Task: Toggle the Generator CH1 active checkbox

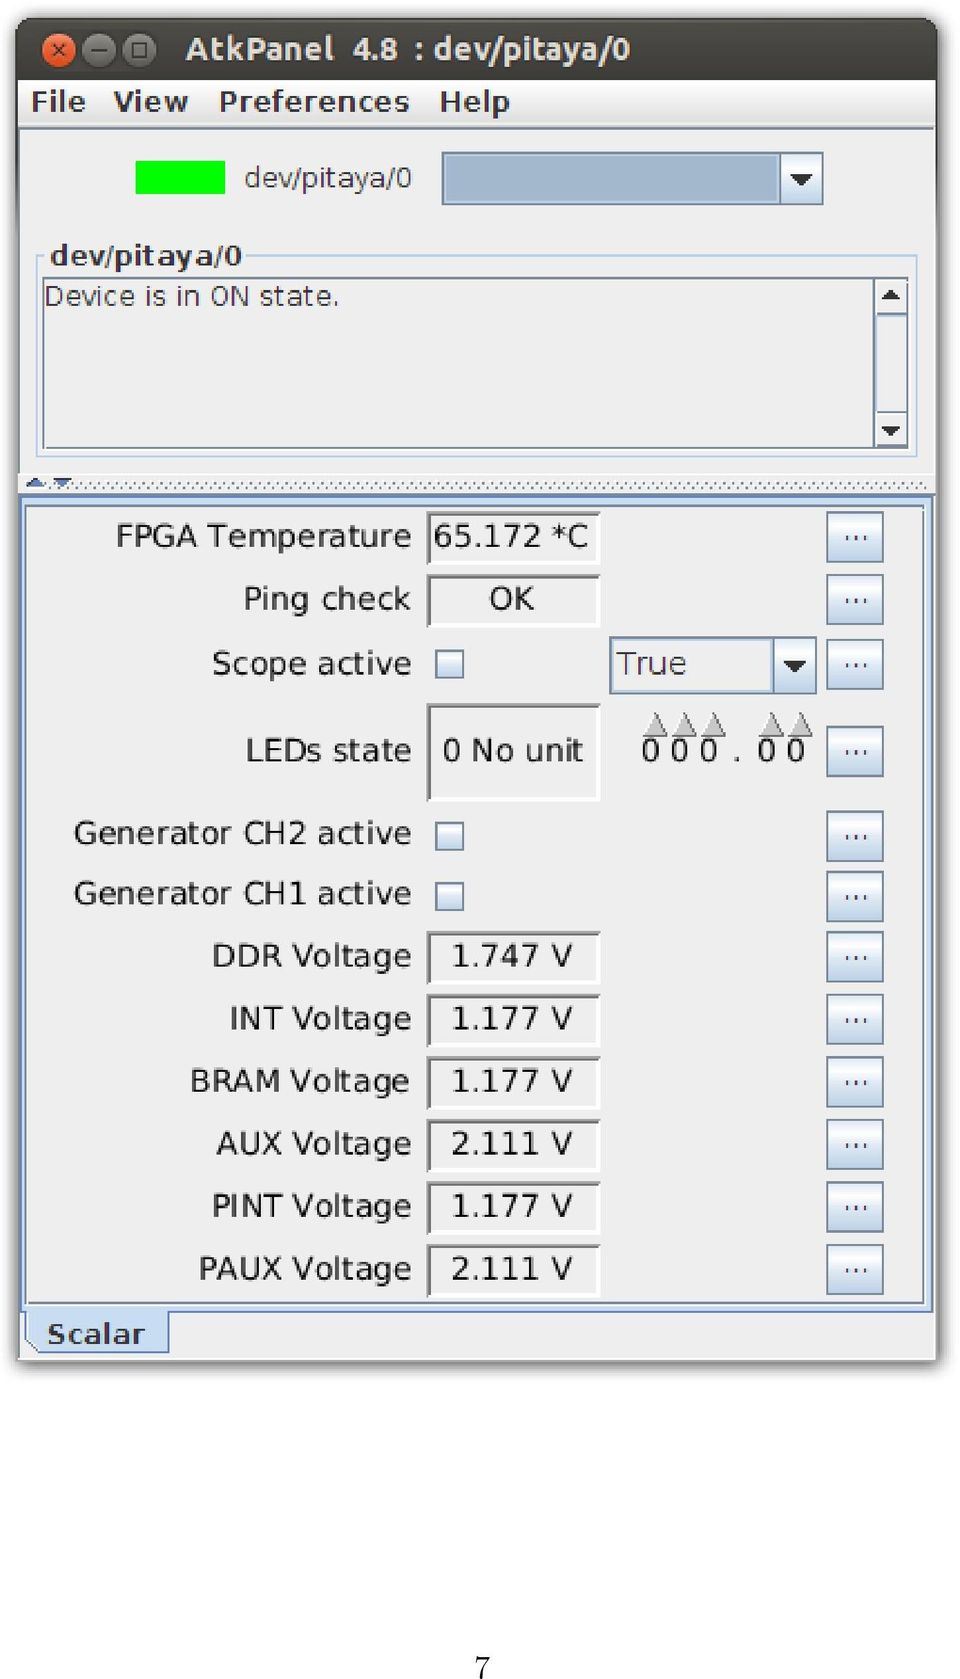Action: [x=450, y=896]
